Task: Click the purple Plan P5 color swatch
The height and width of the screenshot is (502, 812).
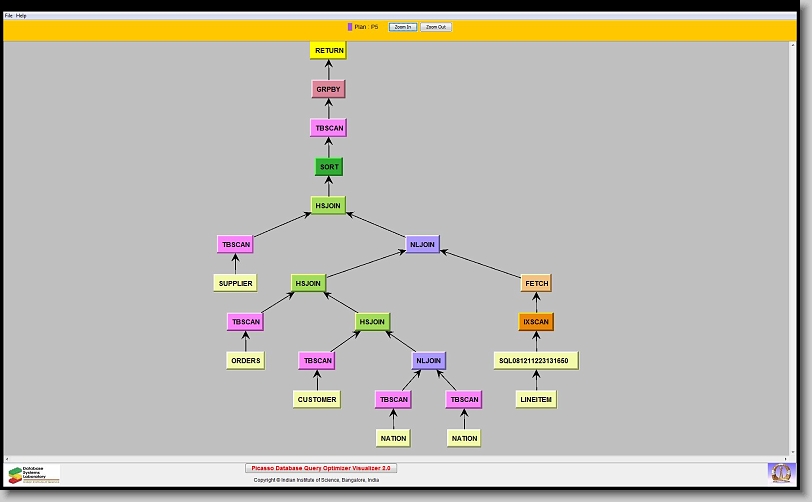Action: tap(350, 27)
